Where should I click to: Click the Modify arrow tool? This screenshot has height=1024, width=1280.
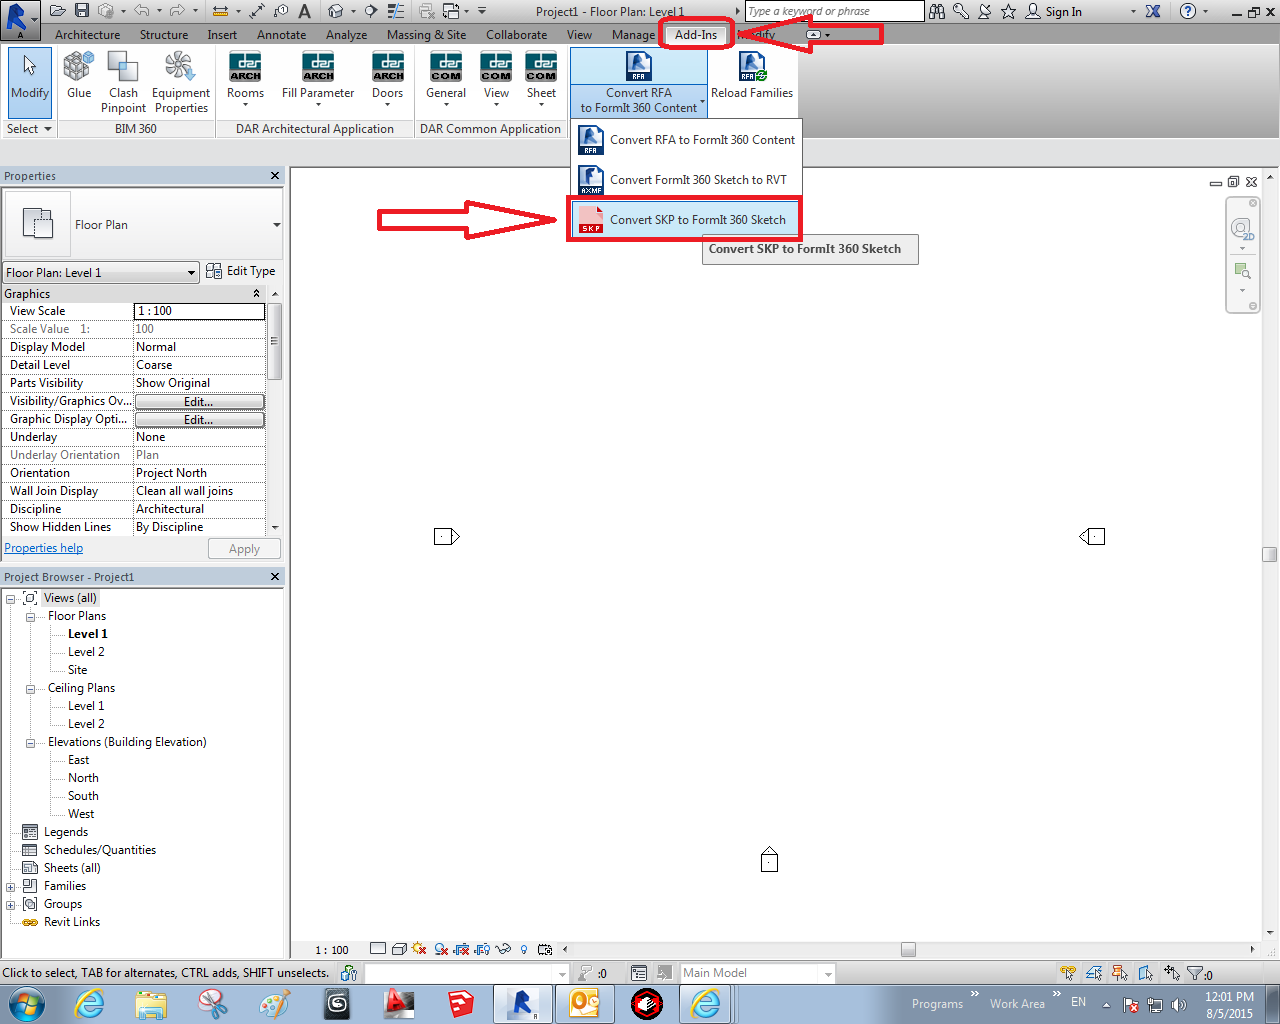click(29, 83)
